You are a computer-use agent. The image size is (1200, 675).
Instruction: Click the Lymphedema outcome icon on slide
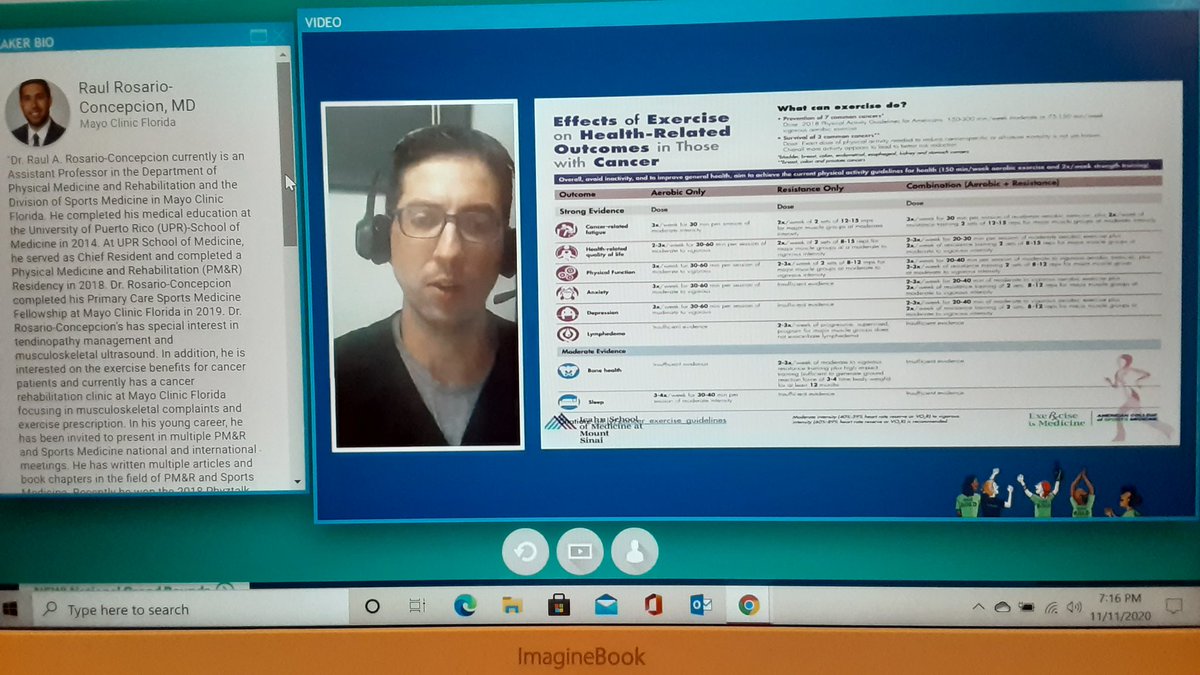(x=566, y=331)
